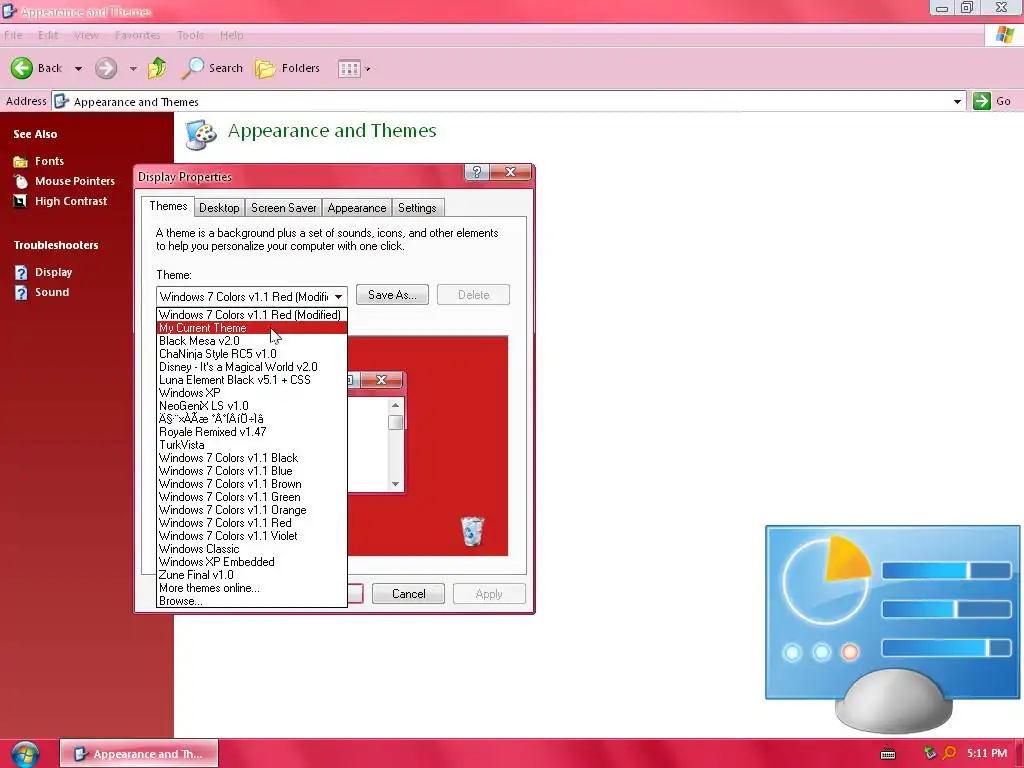Click the orange magnifier tray icon
The height and width of the screenshot is (768, 1024).
tap(950, 753)
